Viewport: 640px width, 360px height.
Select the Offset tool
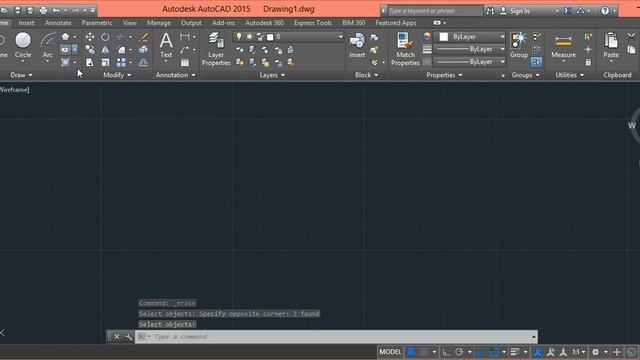[144, 62]
